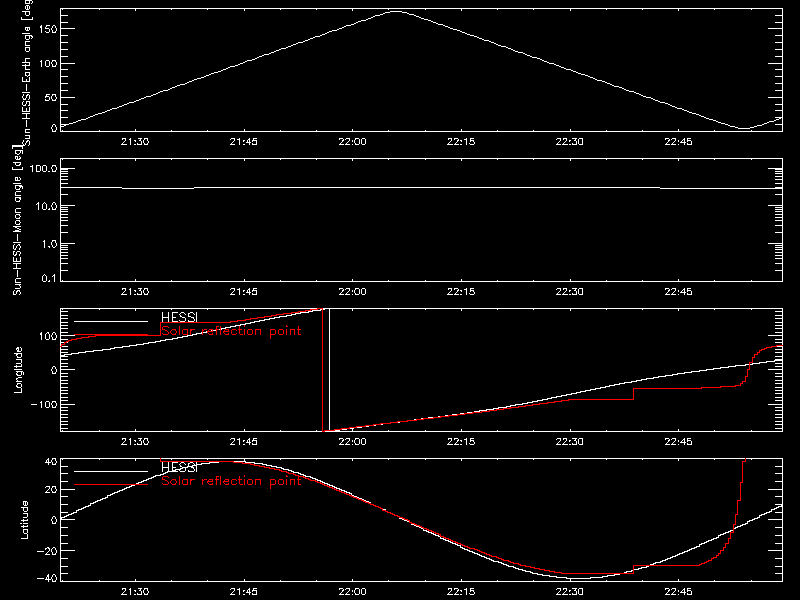This screenshot has width=800, height=600.
Task: Click 22:45 label under Moon angle plot
Action: [679, 292]
